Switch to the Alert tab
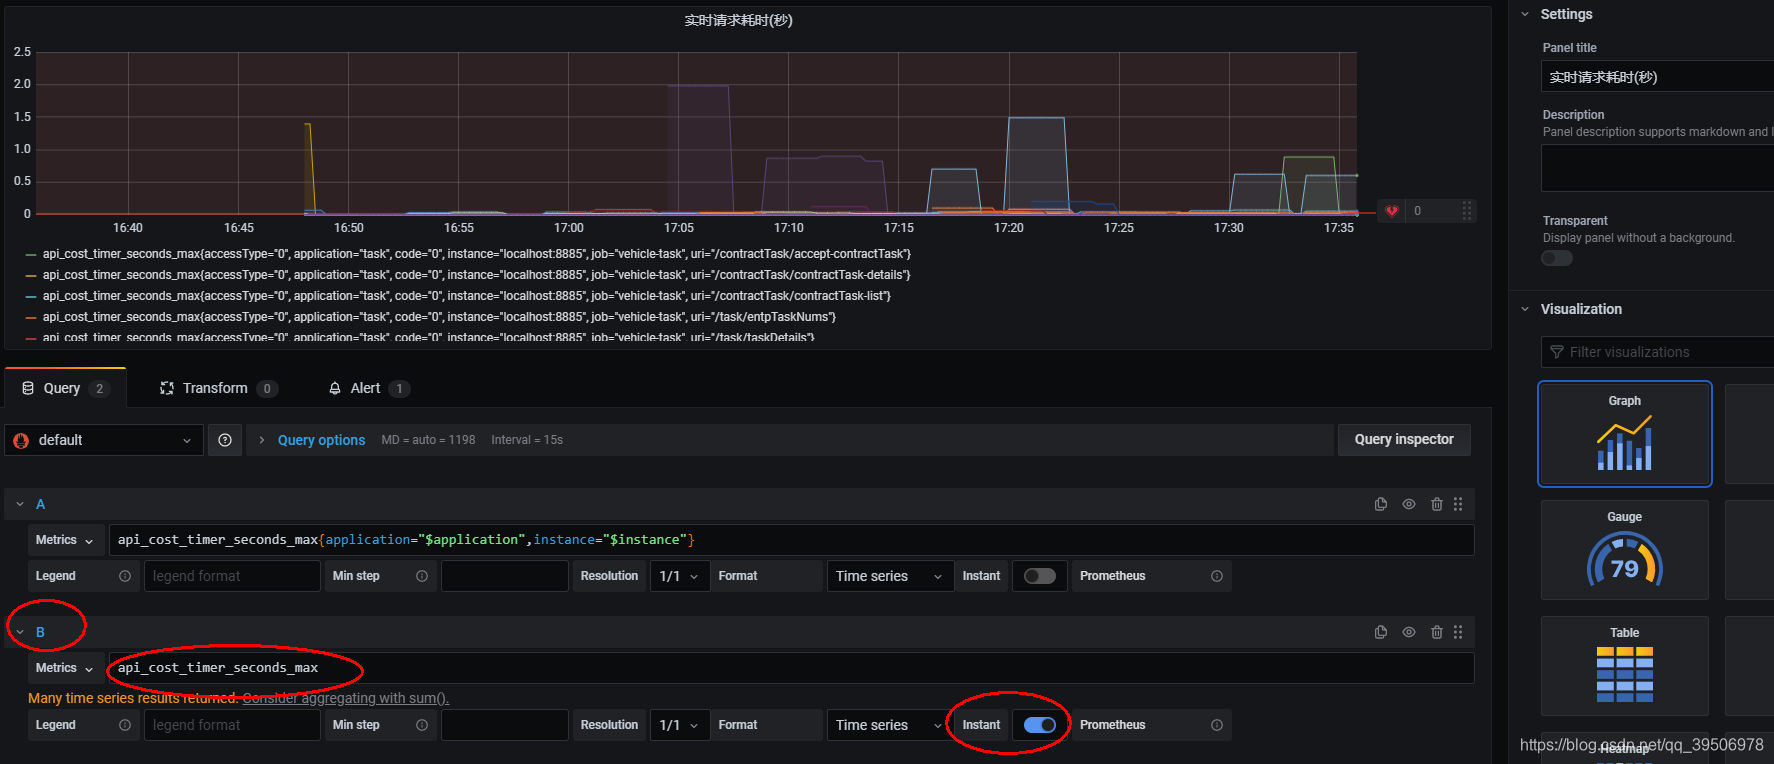The height and width of the screenshot is (764, 1774). (369, 388)
